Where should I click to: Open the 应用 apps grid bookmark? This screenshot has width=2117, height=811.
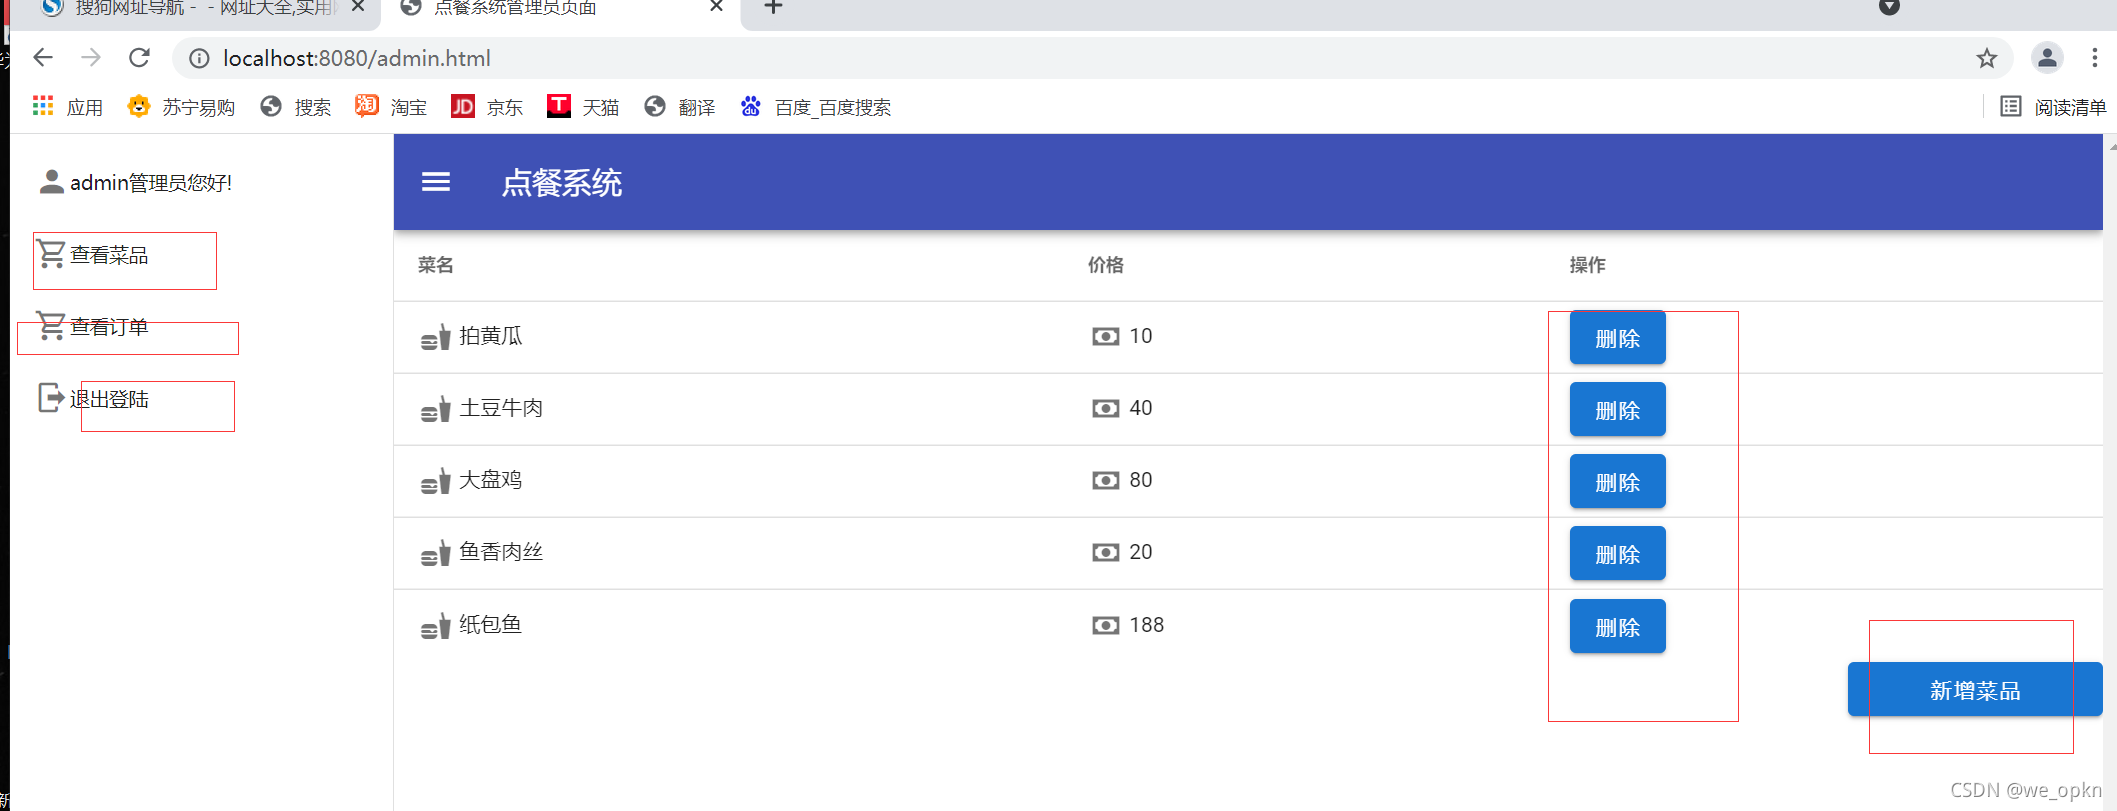click(x=67, y=106)
